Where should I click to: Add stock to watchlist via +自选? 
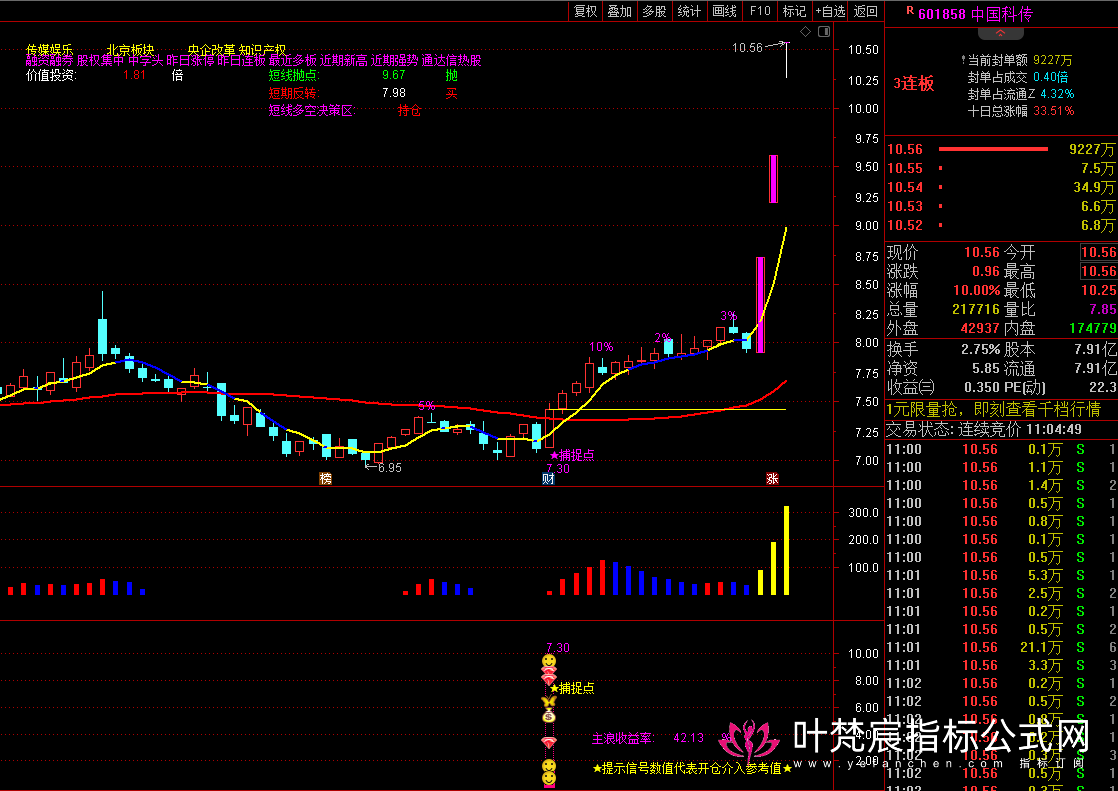(x=830, y=11)
